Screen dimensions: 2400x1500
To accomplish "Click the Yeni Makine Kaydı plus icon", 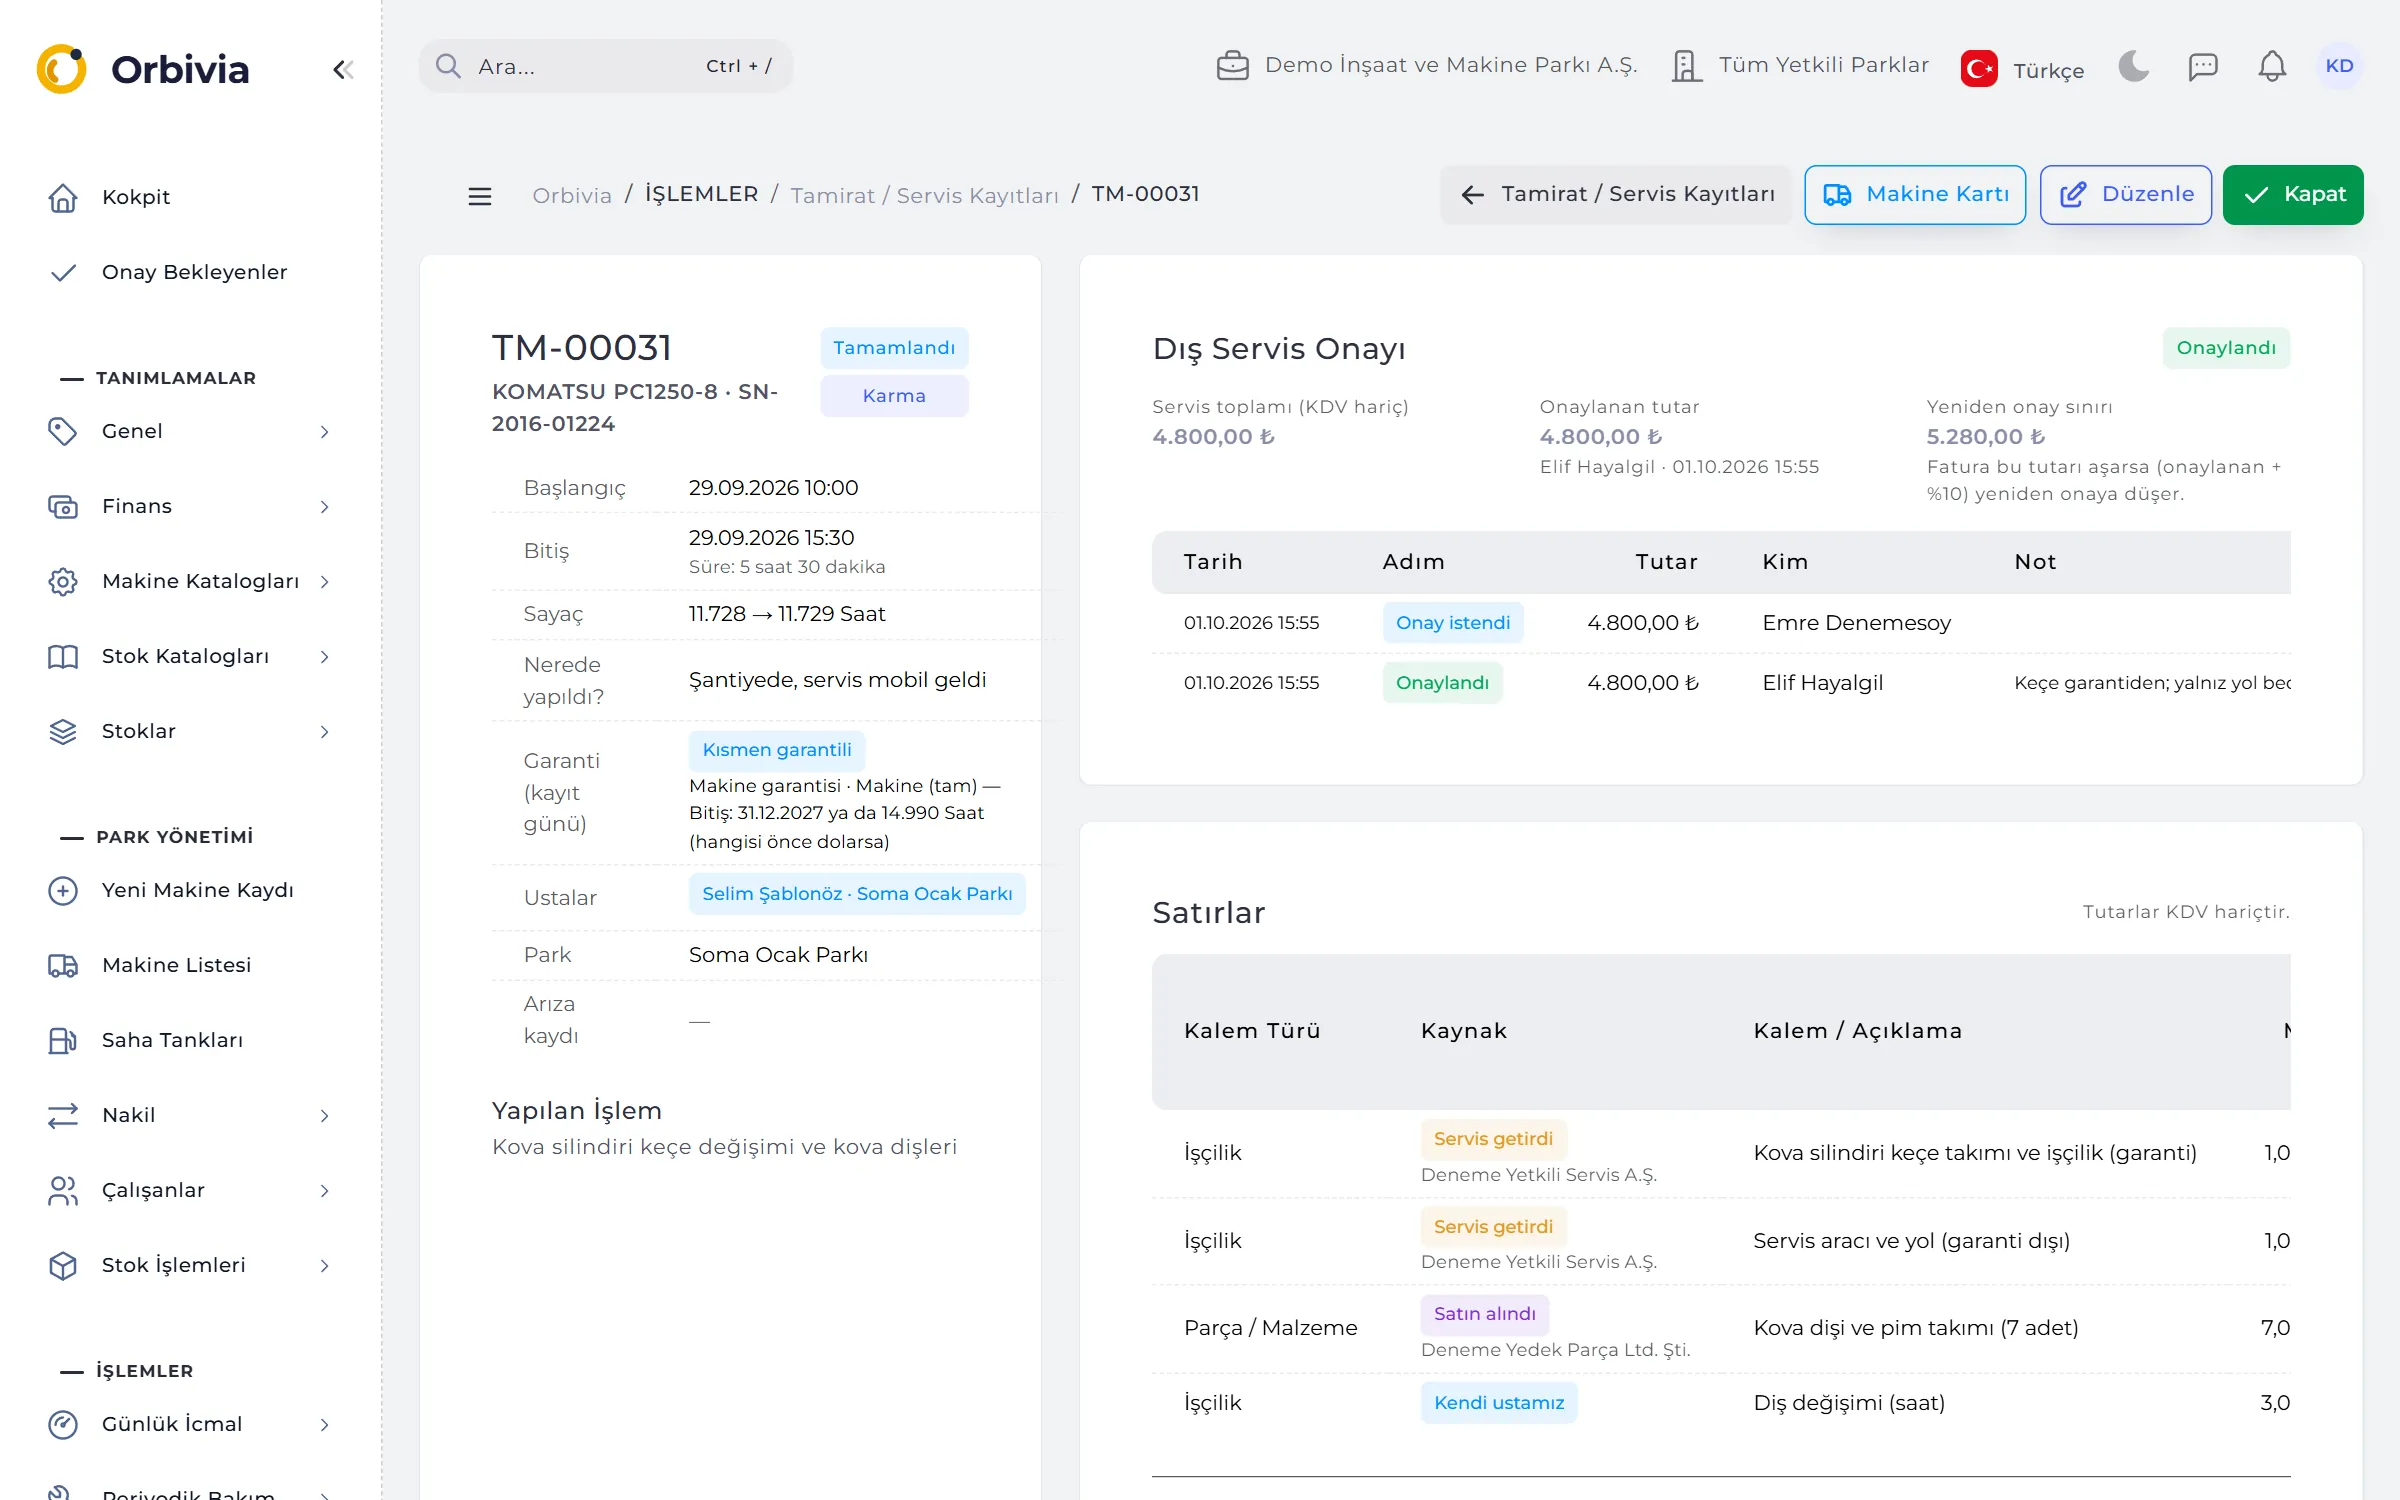I will pyautogui.click(x=63, y=890).
